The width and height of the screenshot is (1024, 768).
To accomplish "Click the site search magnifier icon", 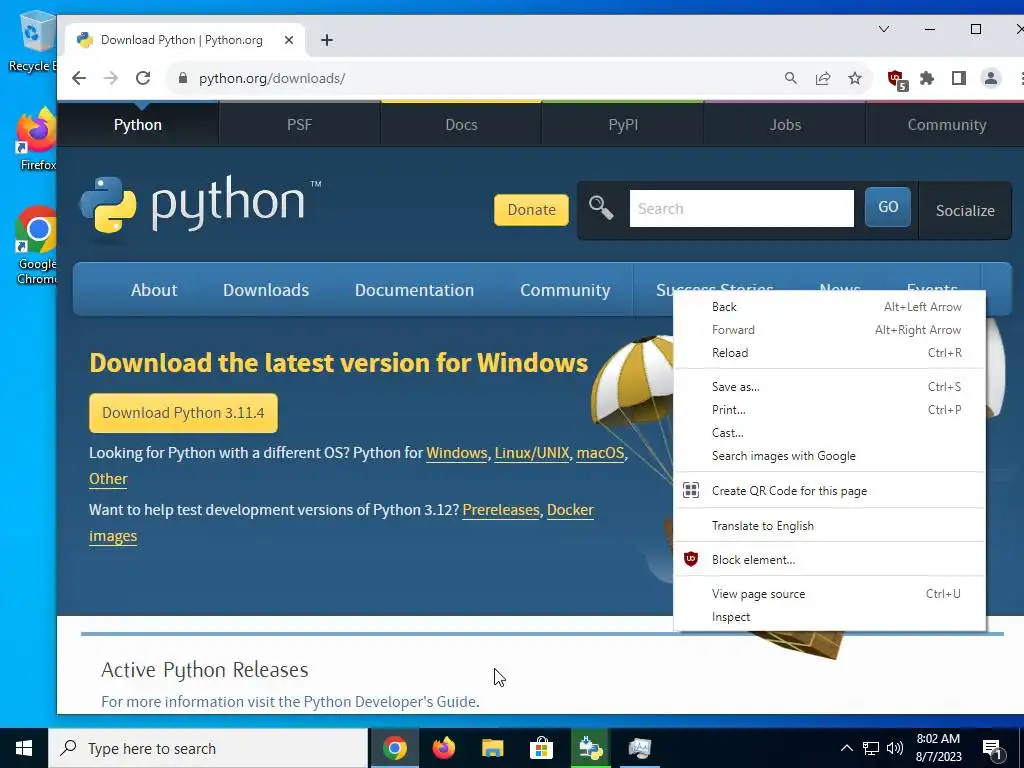I will click(601, 208).
